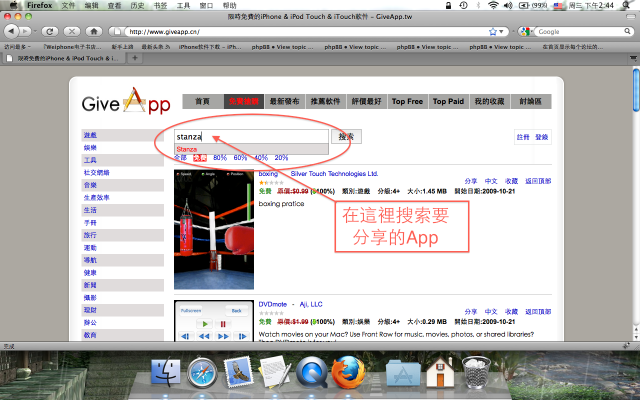Click the Google search input box

[x=580, y=31]
